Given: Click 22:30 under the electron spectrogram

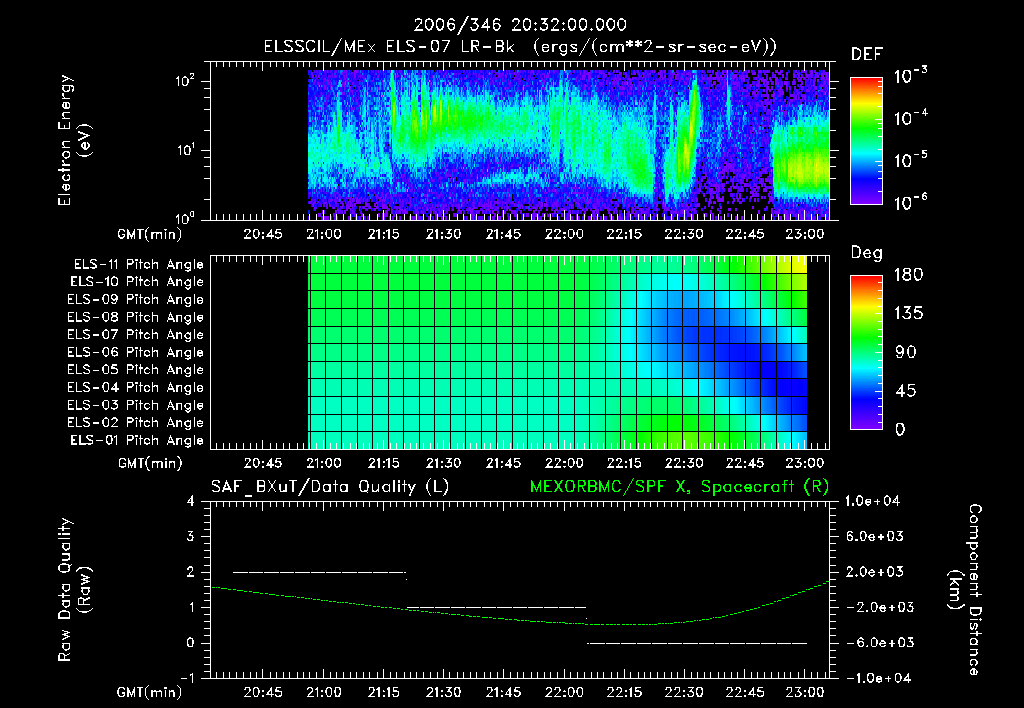Looking at the screenshot, I should [x=684, y=234].
